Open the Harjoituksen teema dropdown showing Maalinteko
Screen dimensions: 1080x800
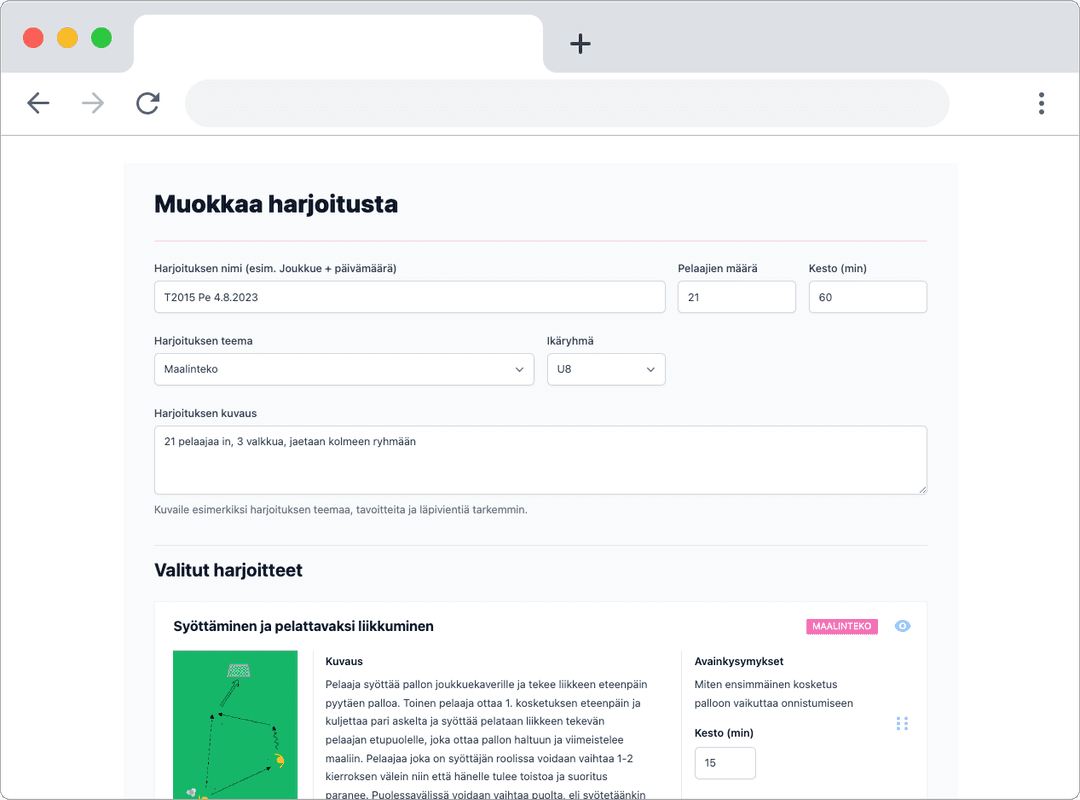(344, 369)
